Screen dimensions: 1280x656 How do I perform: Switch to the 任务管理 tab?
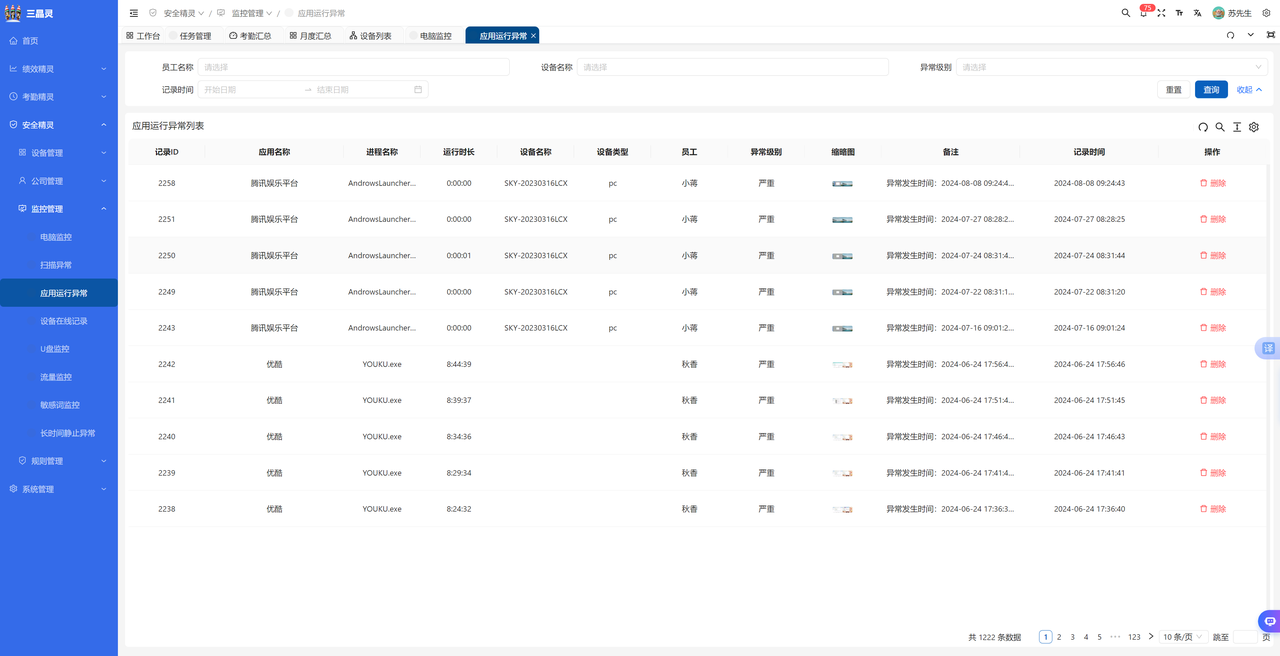pos(195,34)
